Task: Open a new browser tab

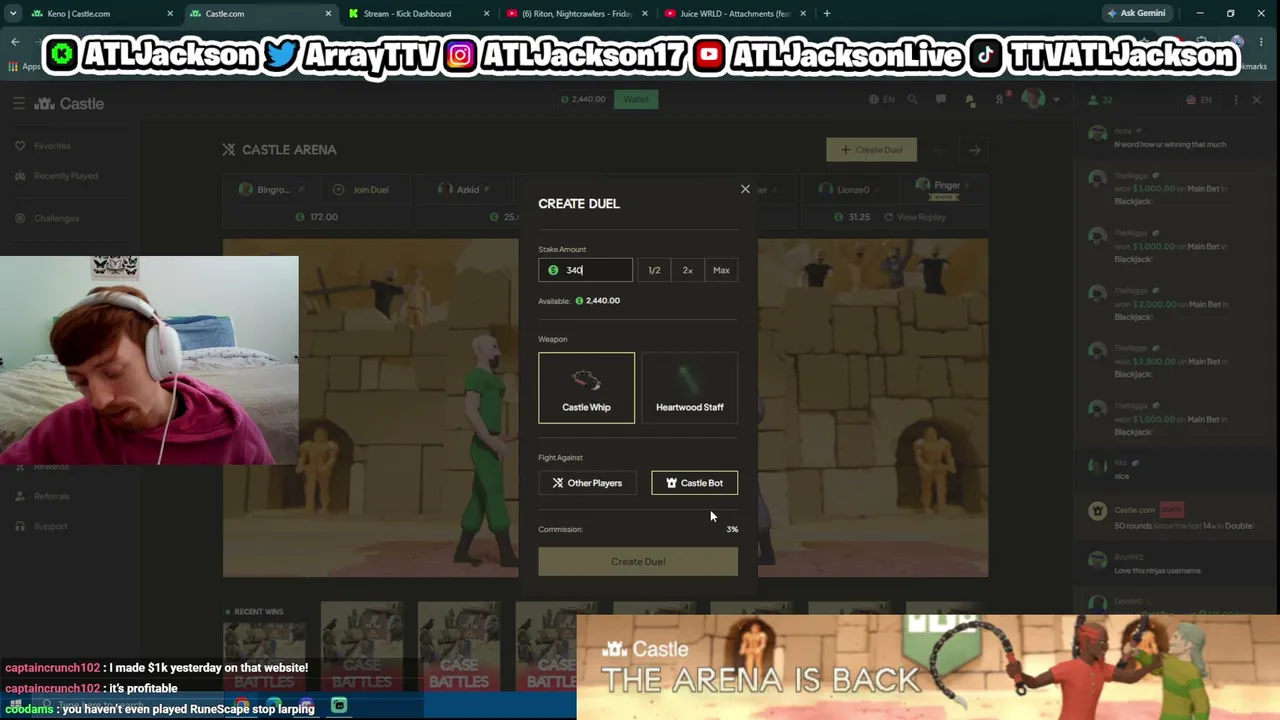Action: (827, 14)
